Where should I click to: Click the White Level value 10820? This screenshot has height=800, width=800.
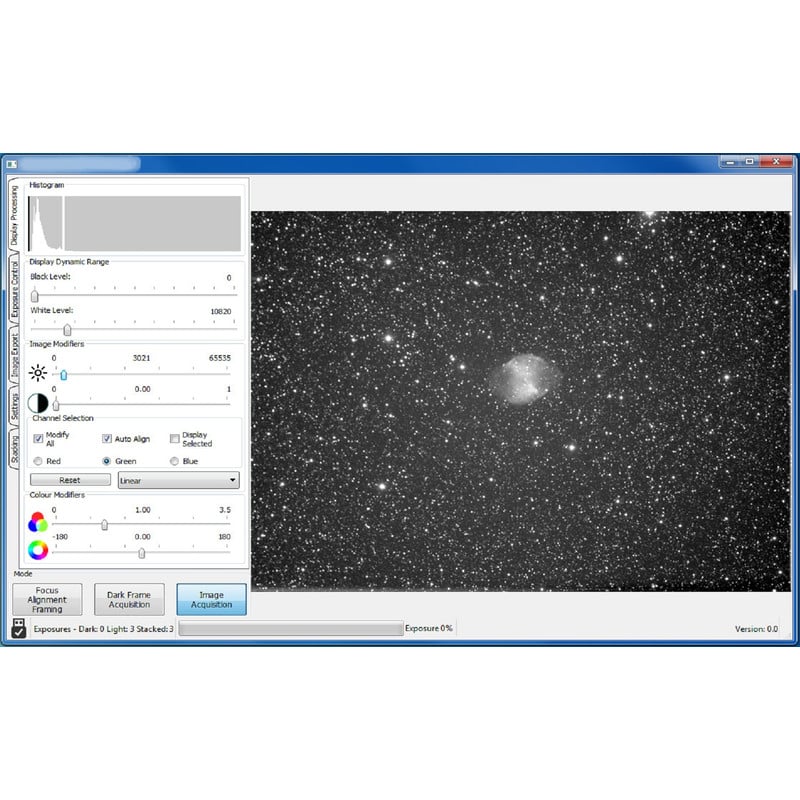tap(221, 311)
